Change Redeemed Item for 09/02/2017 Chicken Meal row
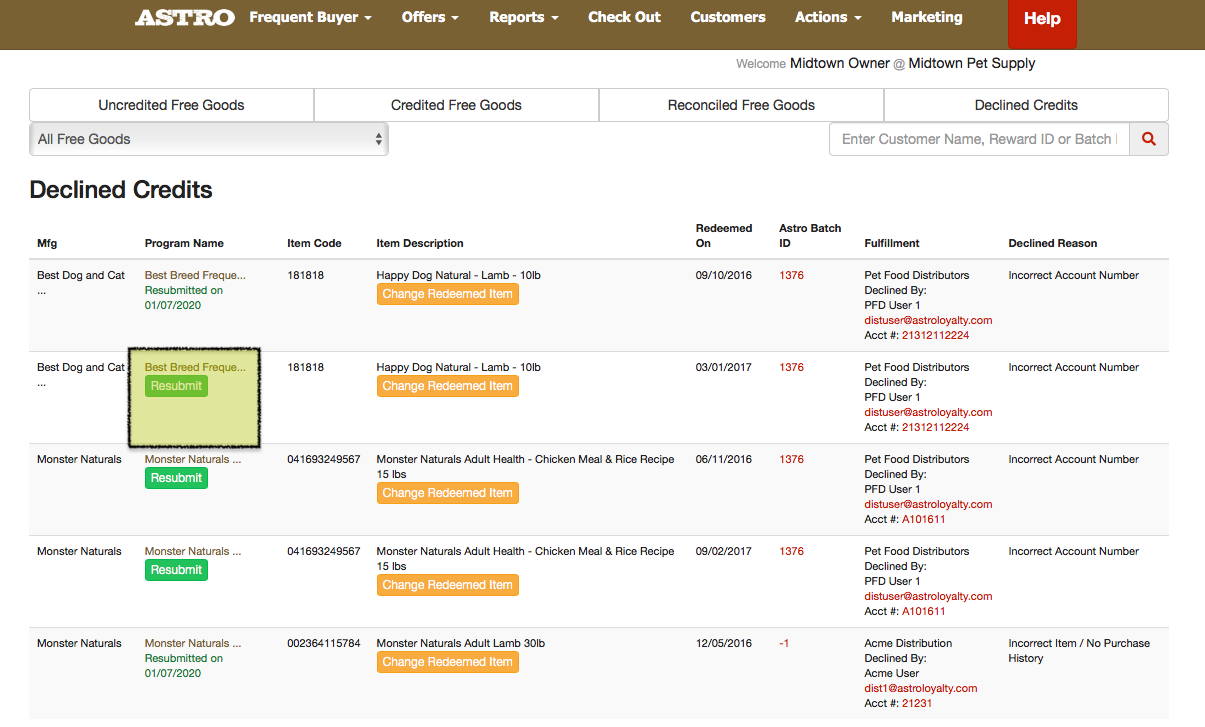The height and width of the screenshot is (727, 1205). coord(447,585)
